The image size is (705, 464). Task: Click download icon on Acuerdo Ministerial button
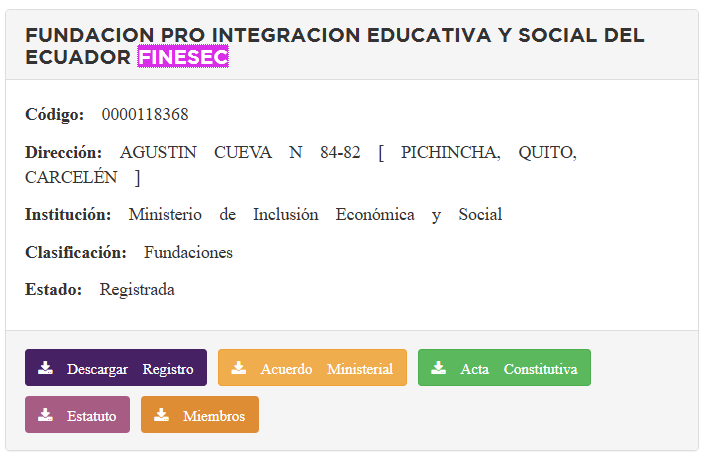point(238,368)
